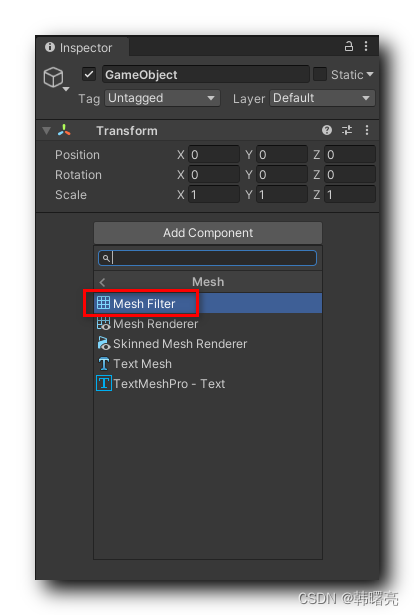Open the GameObject cube icon picker

click(x=55, y=78)
